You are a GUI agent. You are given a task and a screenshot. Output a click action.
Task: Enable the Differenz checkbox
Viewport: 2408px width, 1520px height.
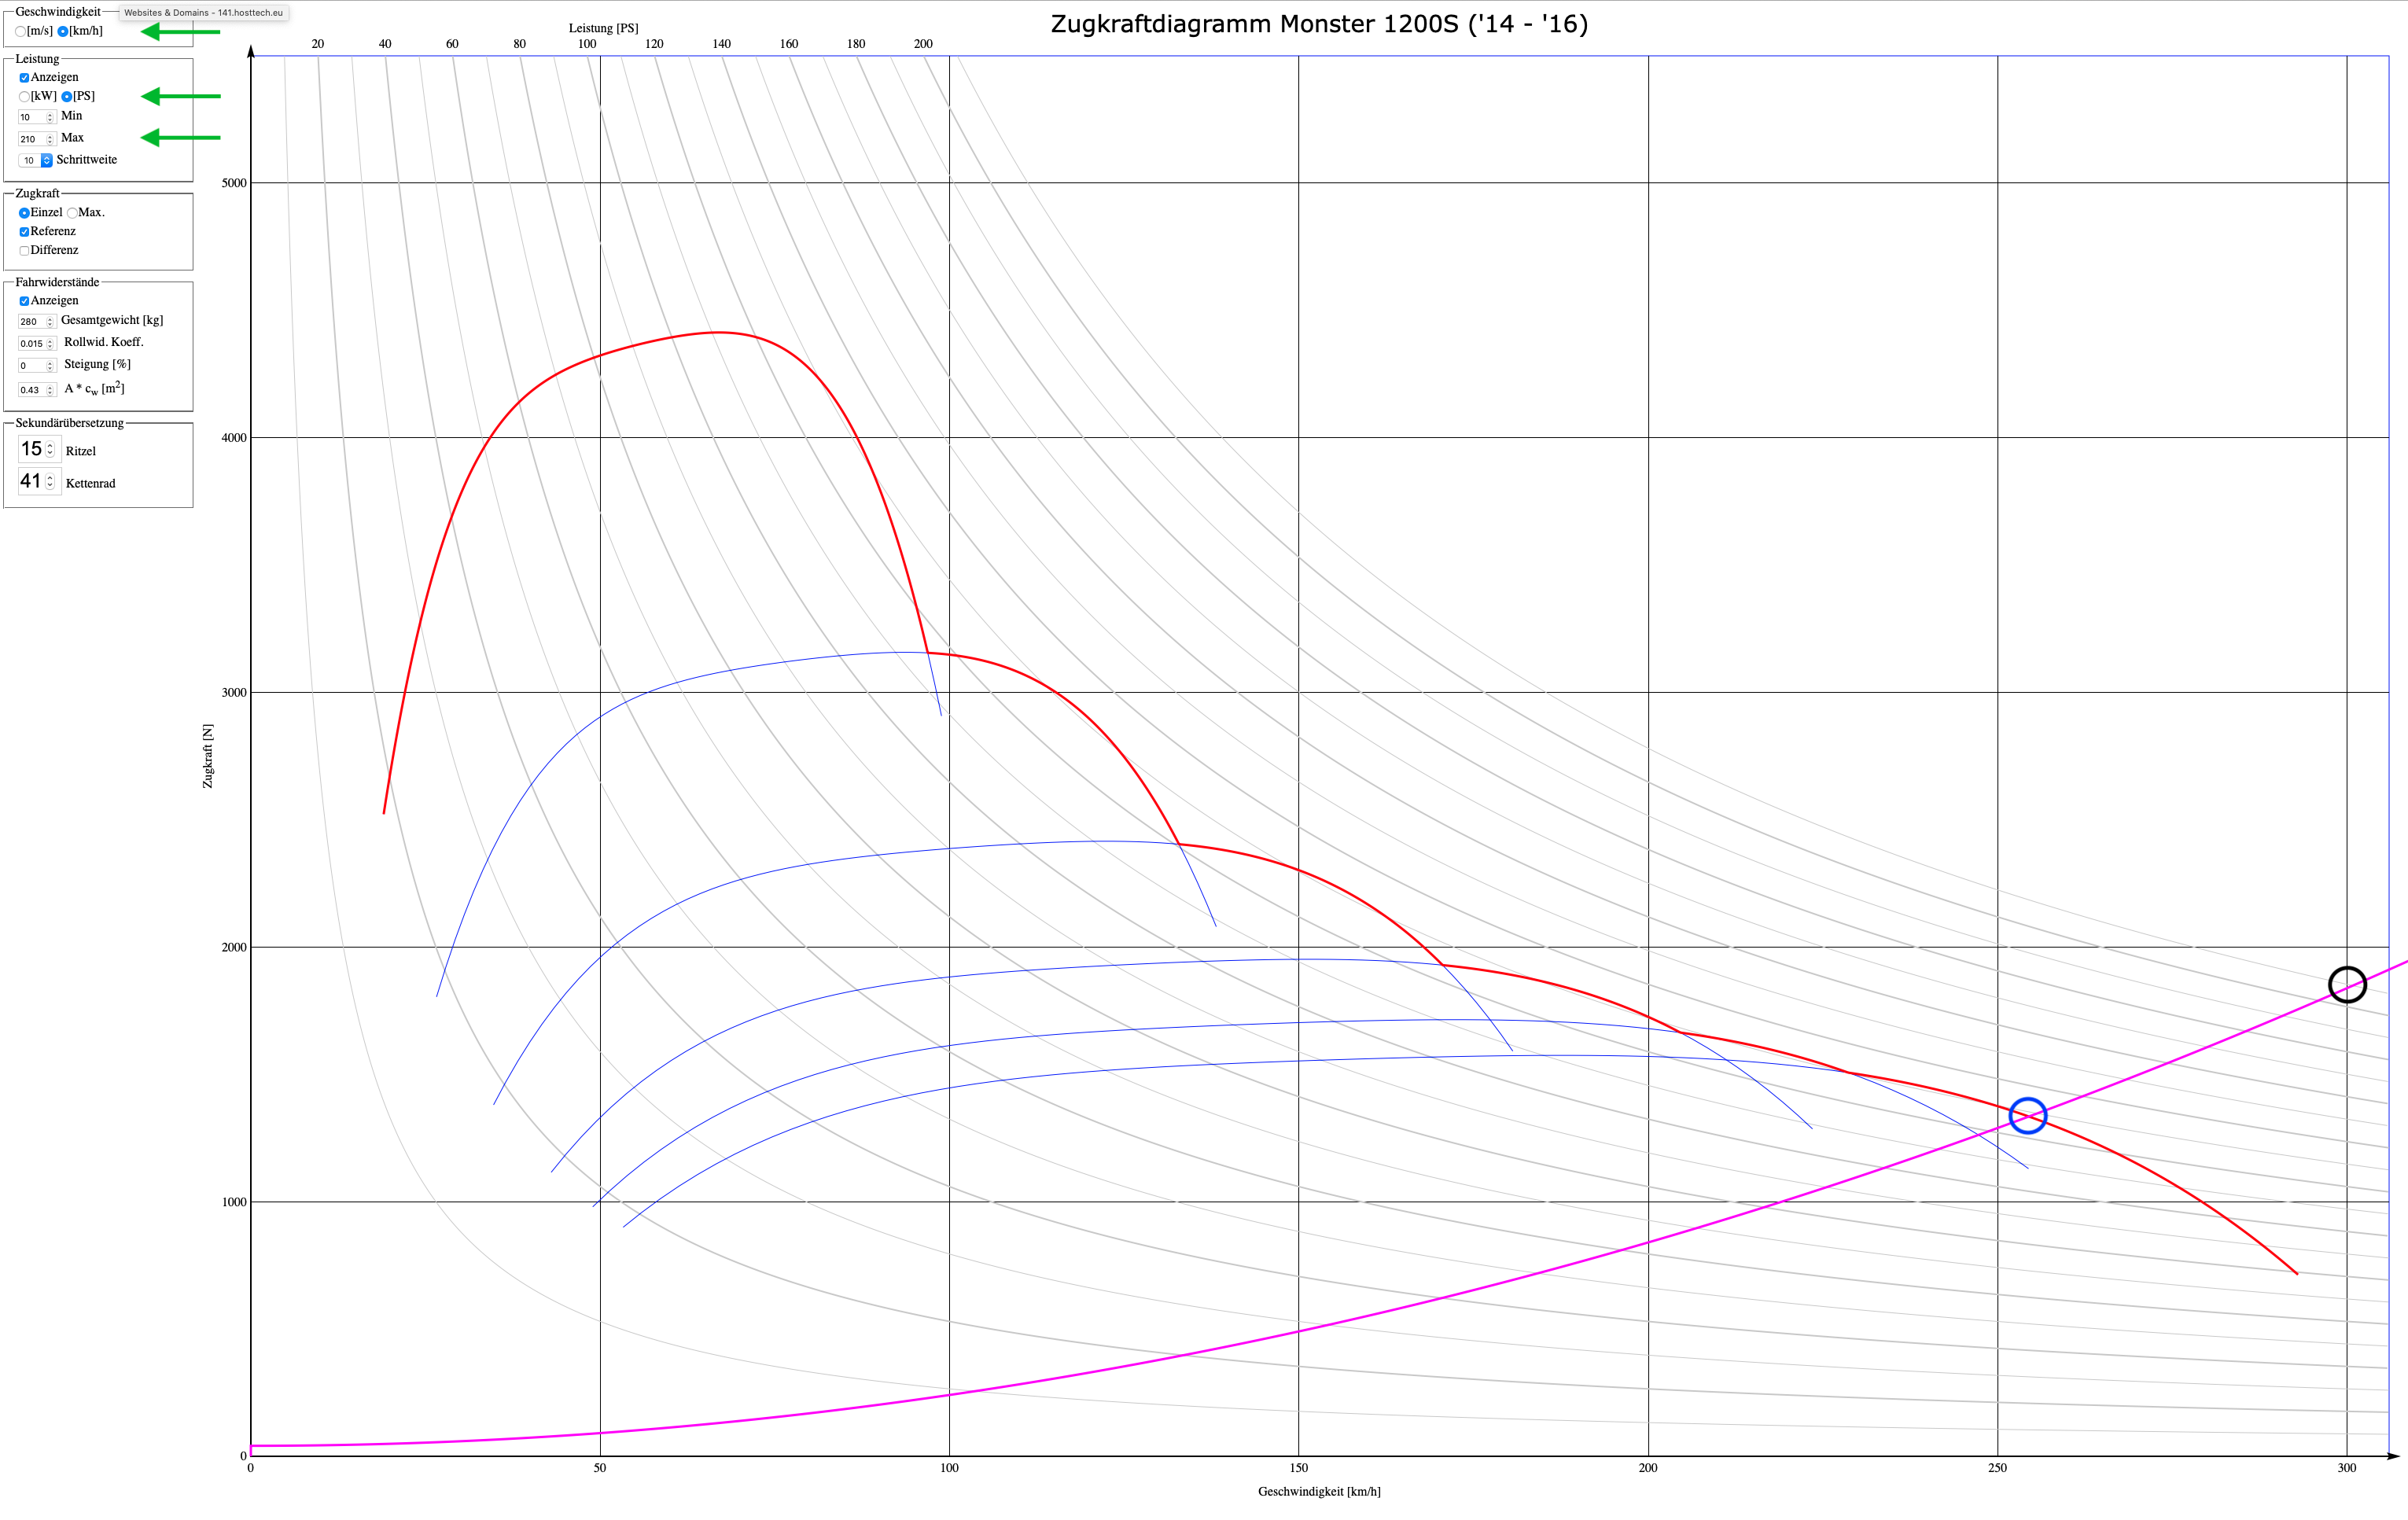[x=24, y=251]
